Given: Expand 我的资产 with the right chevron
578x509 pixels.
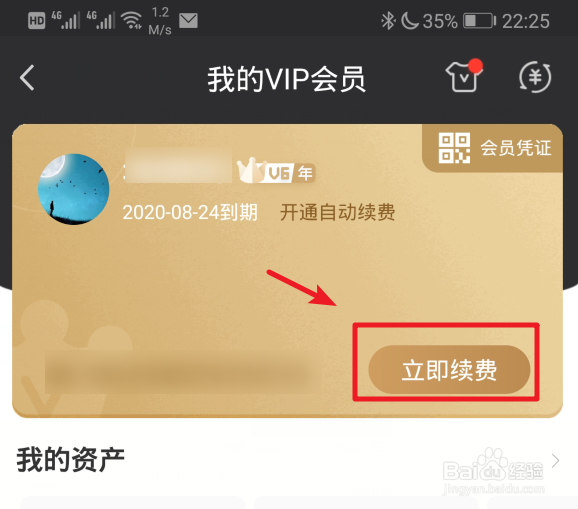Looking at the screenshot, I should 555,461.
